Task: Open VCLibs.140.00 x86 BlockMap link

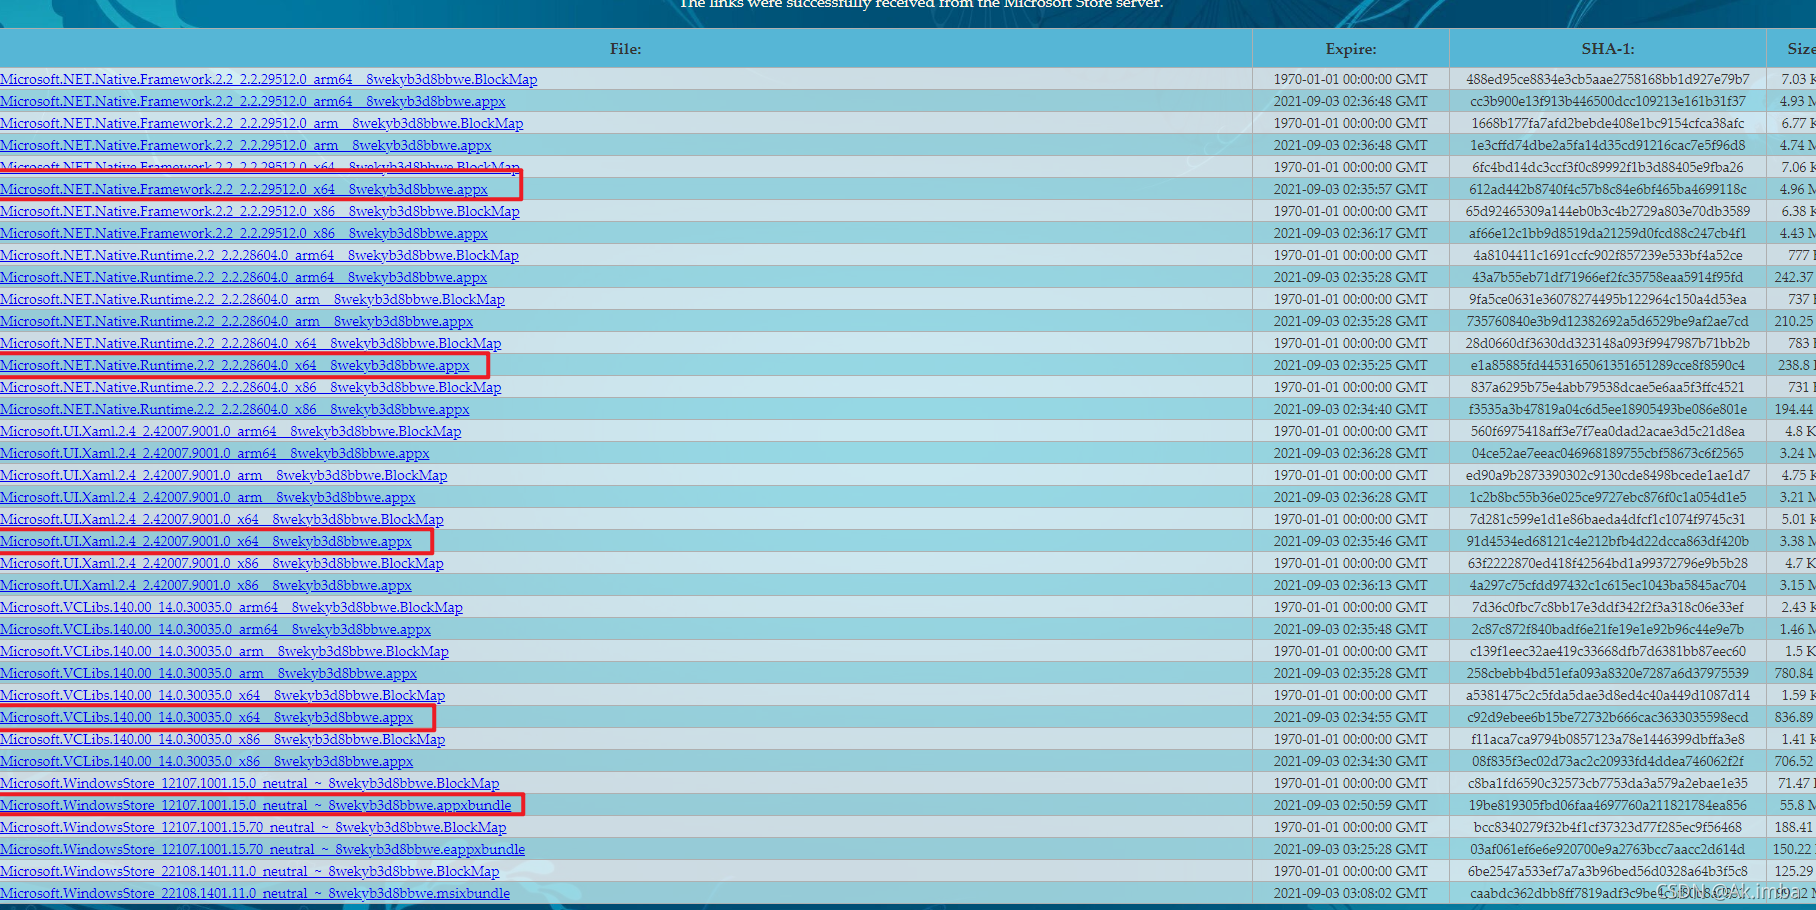Action: (x=223, y=739)
